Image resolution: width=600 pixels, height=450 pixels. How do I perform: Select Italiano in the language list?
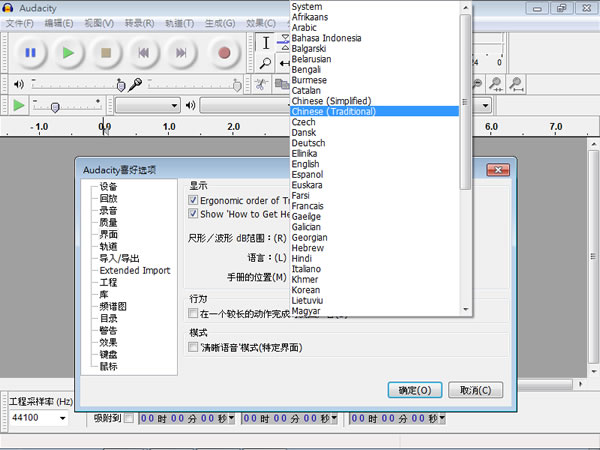coord(306,269)
